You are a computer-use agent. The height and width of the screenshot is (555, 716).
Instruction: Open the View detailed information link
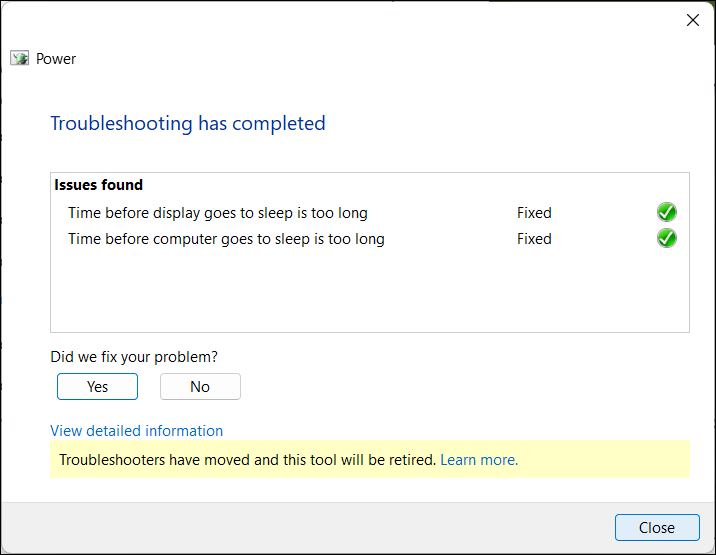136,431
